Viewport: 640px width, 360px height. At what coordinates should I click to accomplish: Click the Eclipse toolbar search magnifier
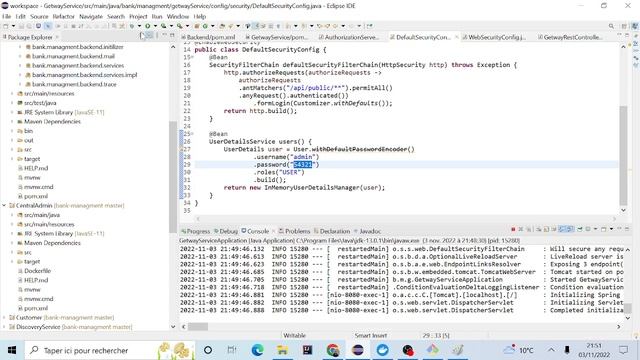coord(611,26)
